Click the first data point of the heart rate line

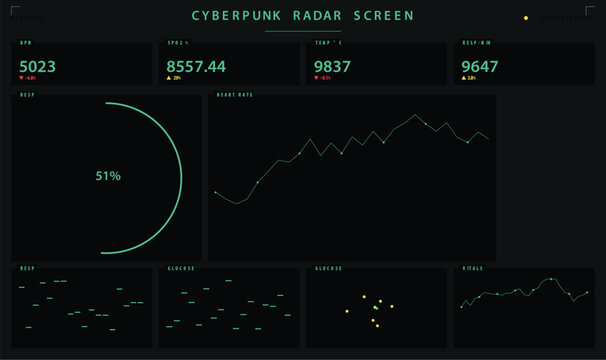point(215,192)
